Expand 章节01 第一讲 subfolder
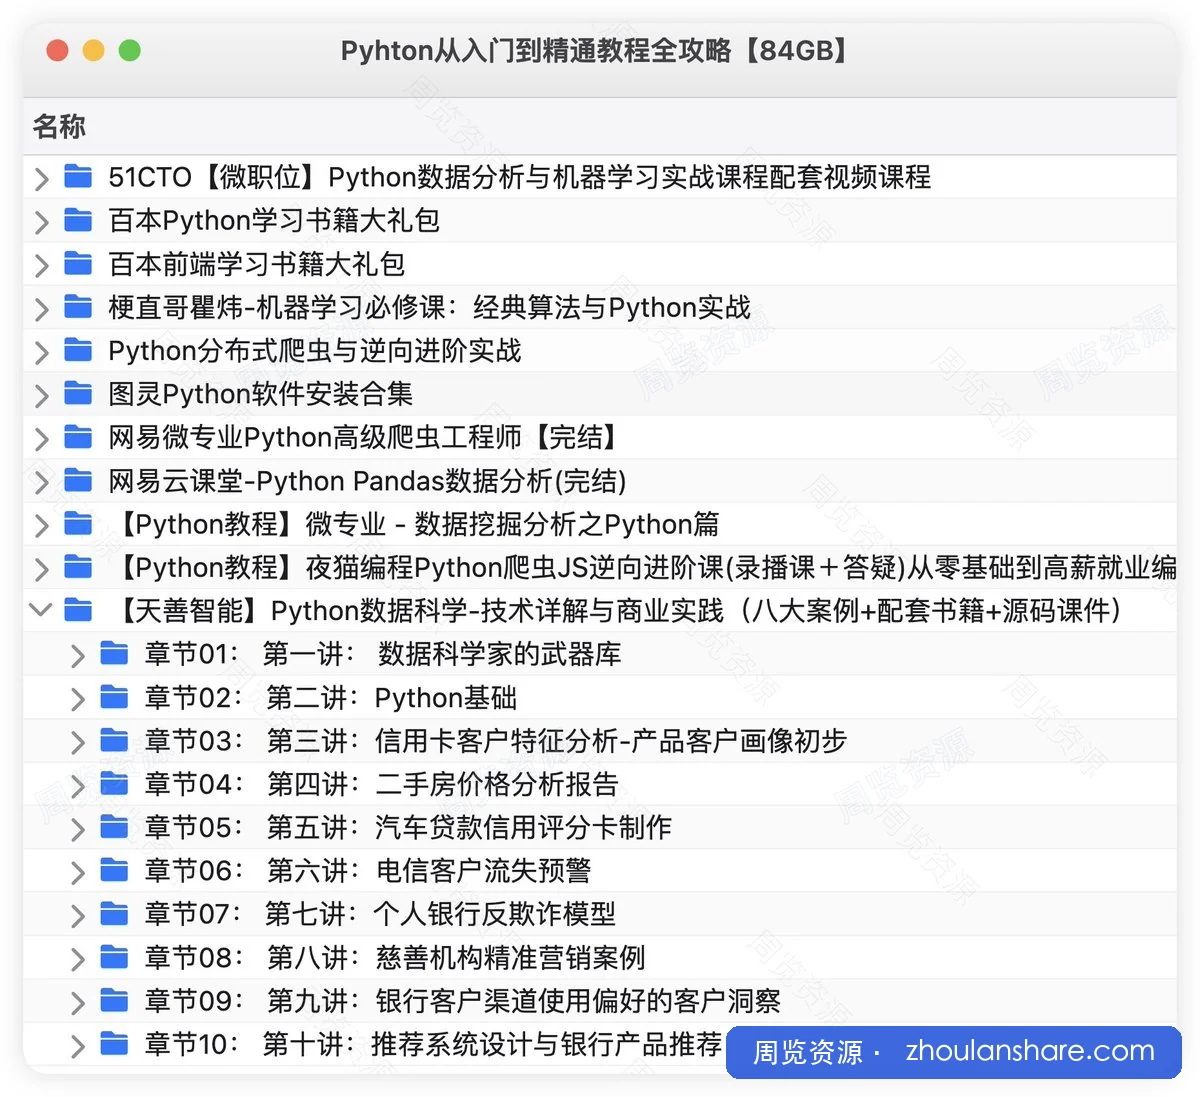Image resolution: width=1200 pixels, height=1097 pixels. (78, 656)
